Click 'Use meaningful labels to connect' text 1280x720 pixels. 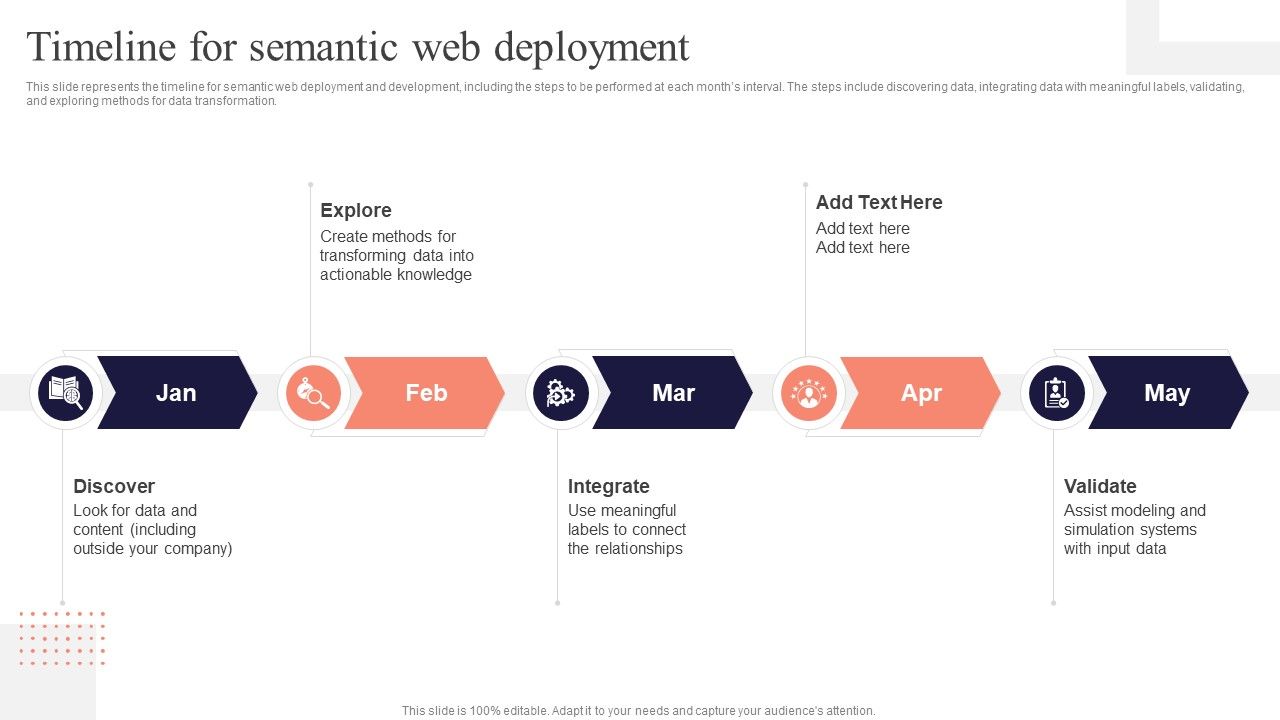click(627, 530)
